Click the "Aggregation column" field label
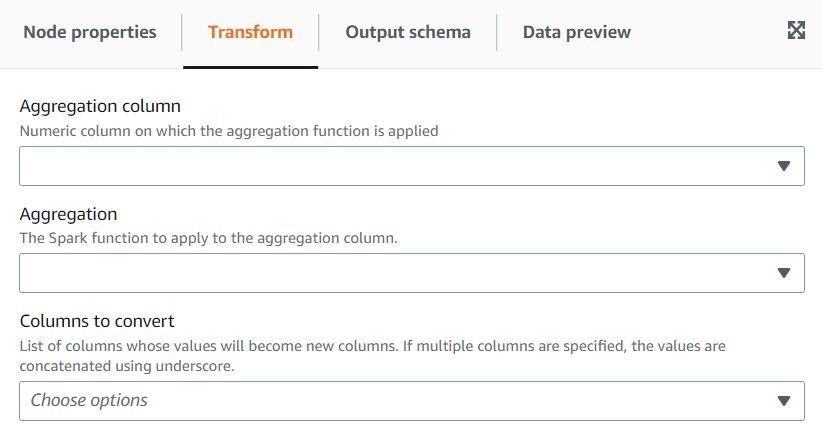 (100, 107)
